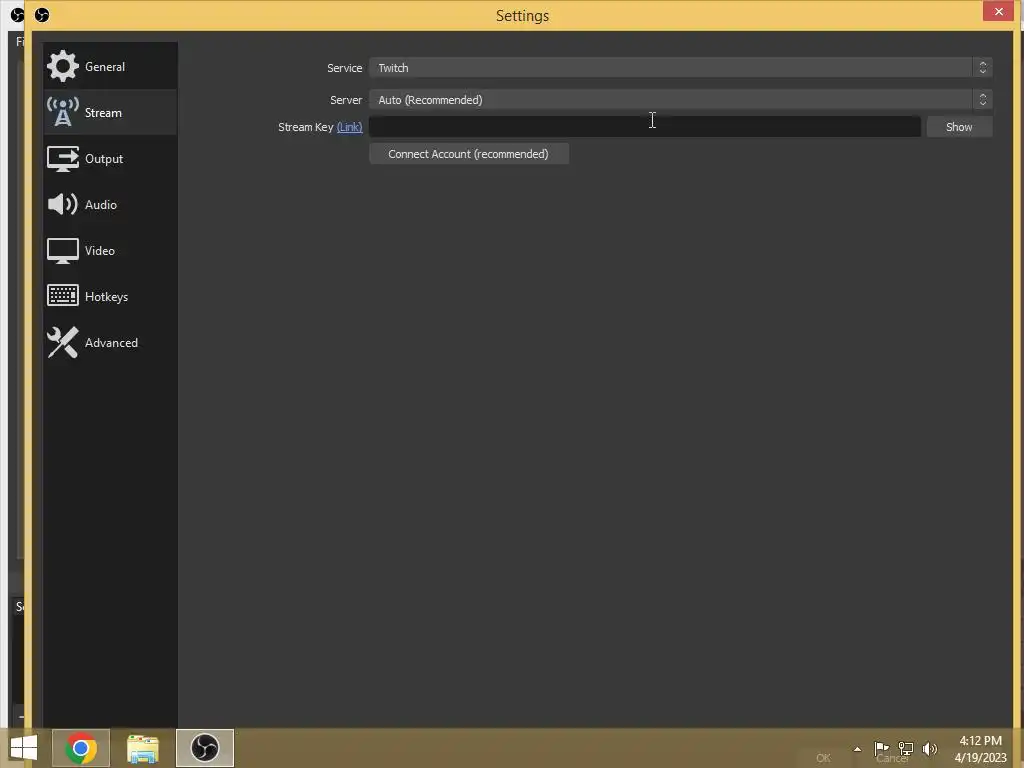Open the Service dropdown showing Twitch

(x=680, y=68)
